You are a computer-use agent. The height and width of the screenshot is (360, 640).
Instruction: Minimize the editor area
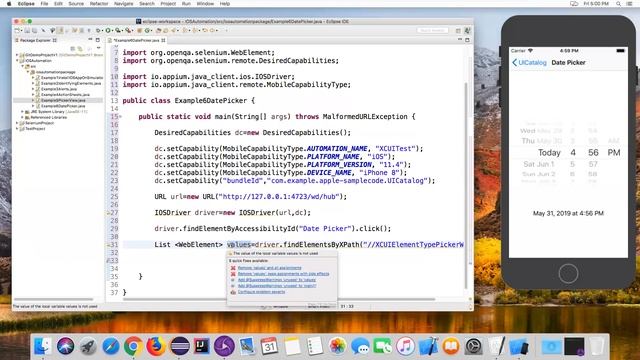pos(460,40)
